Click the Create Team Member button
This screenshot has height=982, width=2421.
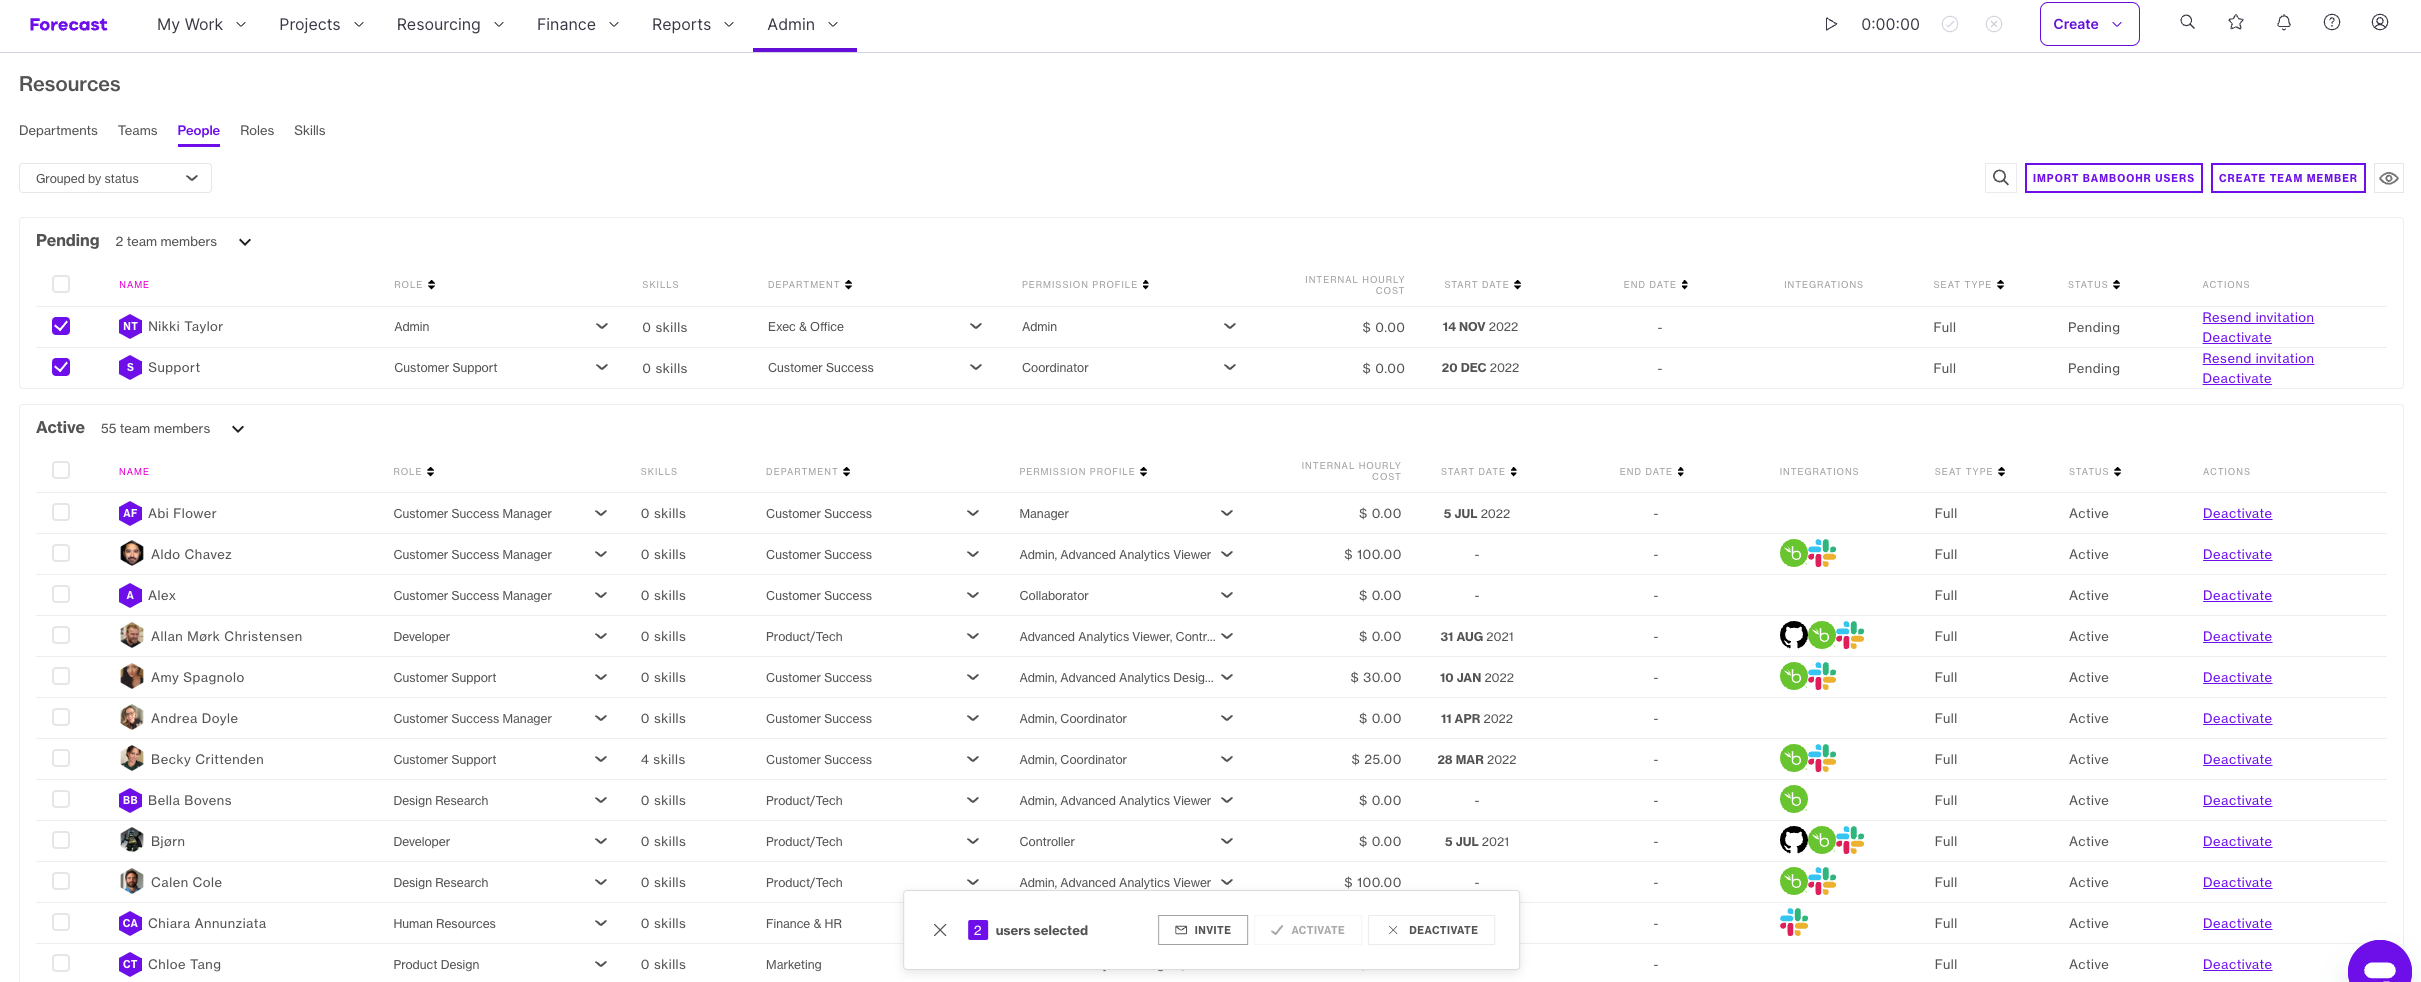coord(2288,178)
